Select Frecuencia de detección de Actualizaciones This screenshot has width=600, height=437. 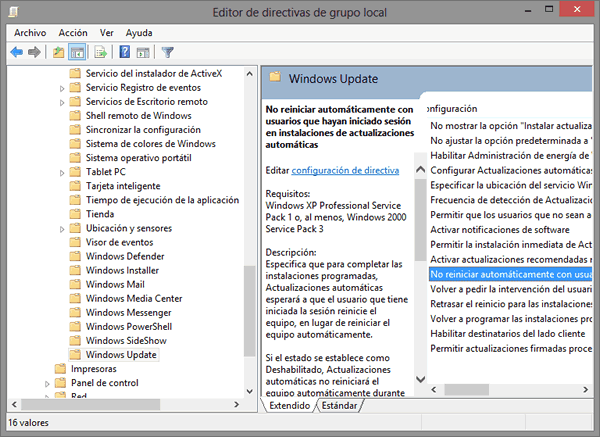(x=510, y=200)
